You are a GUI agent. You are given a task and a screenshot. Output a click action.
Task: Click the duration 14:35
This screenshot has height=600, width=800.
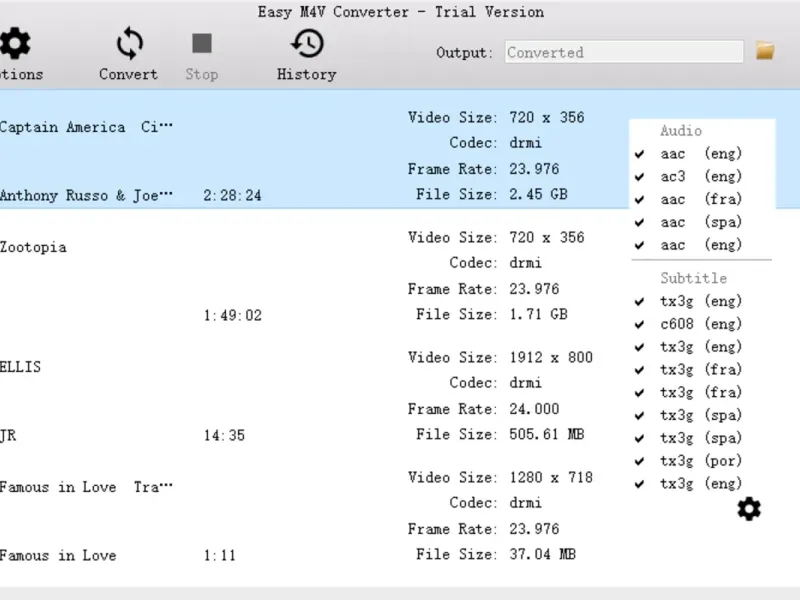click(x=224, y=435)
